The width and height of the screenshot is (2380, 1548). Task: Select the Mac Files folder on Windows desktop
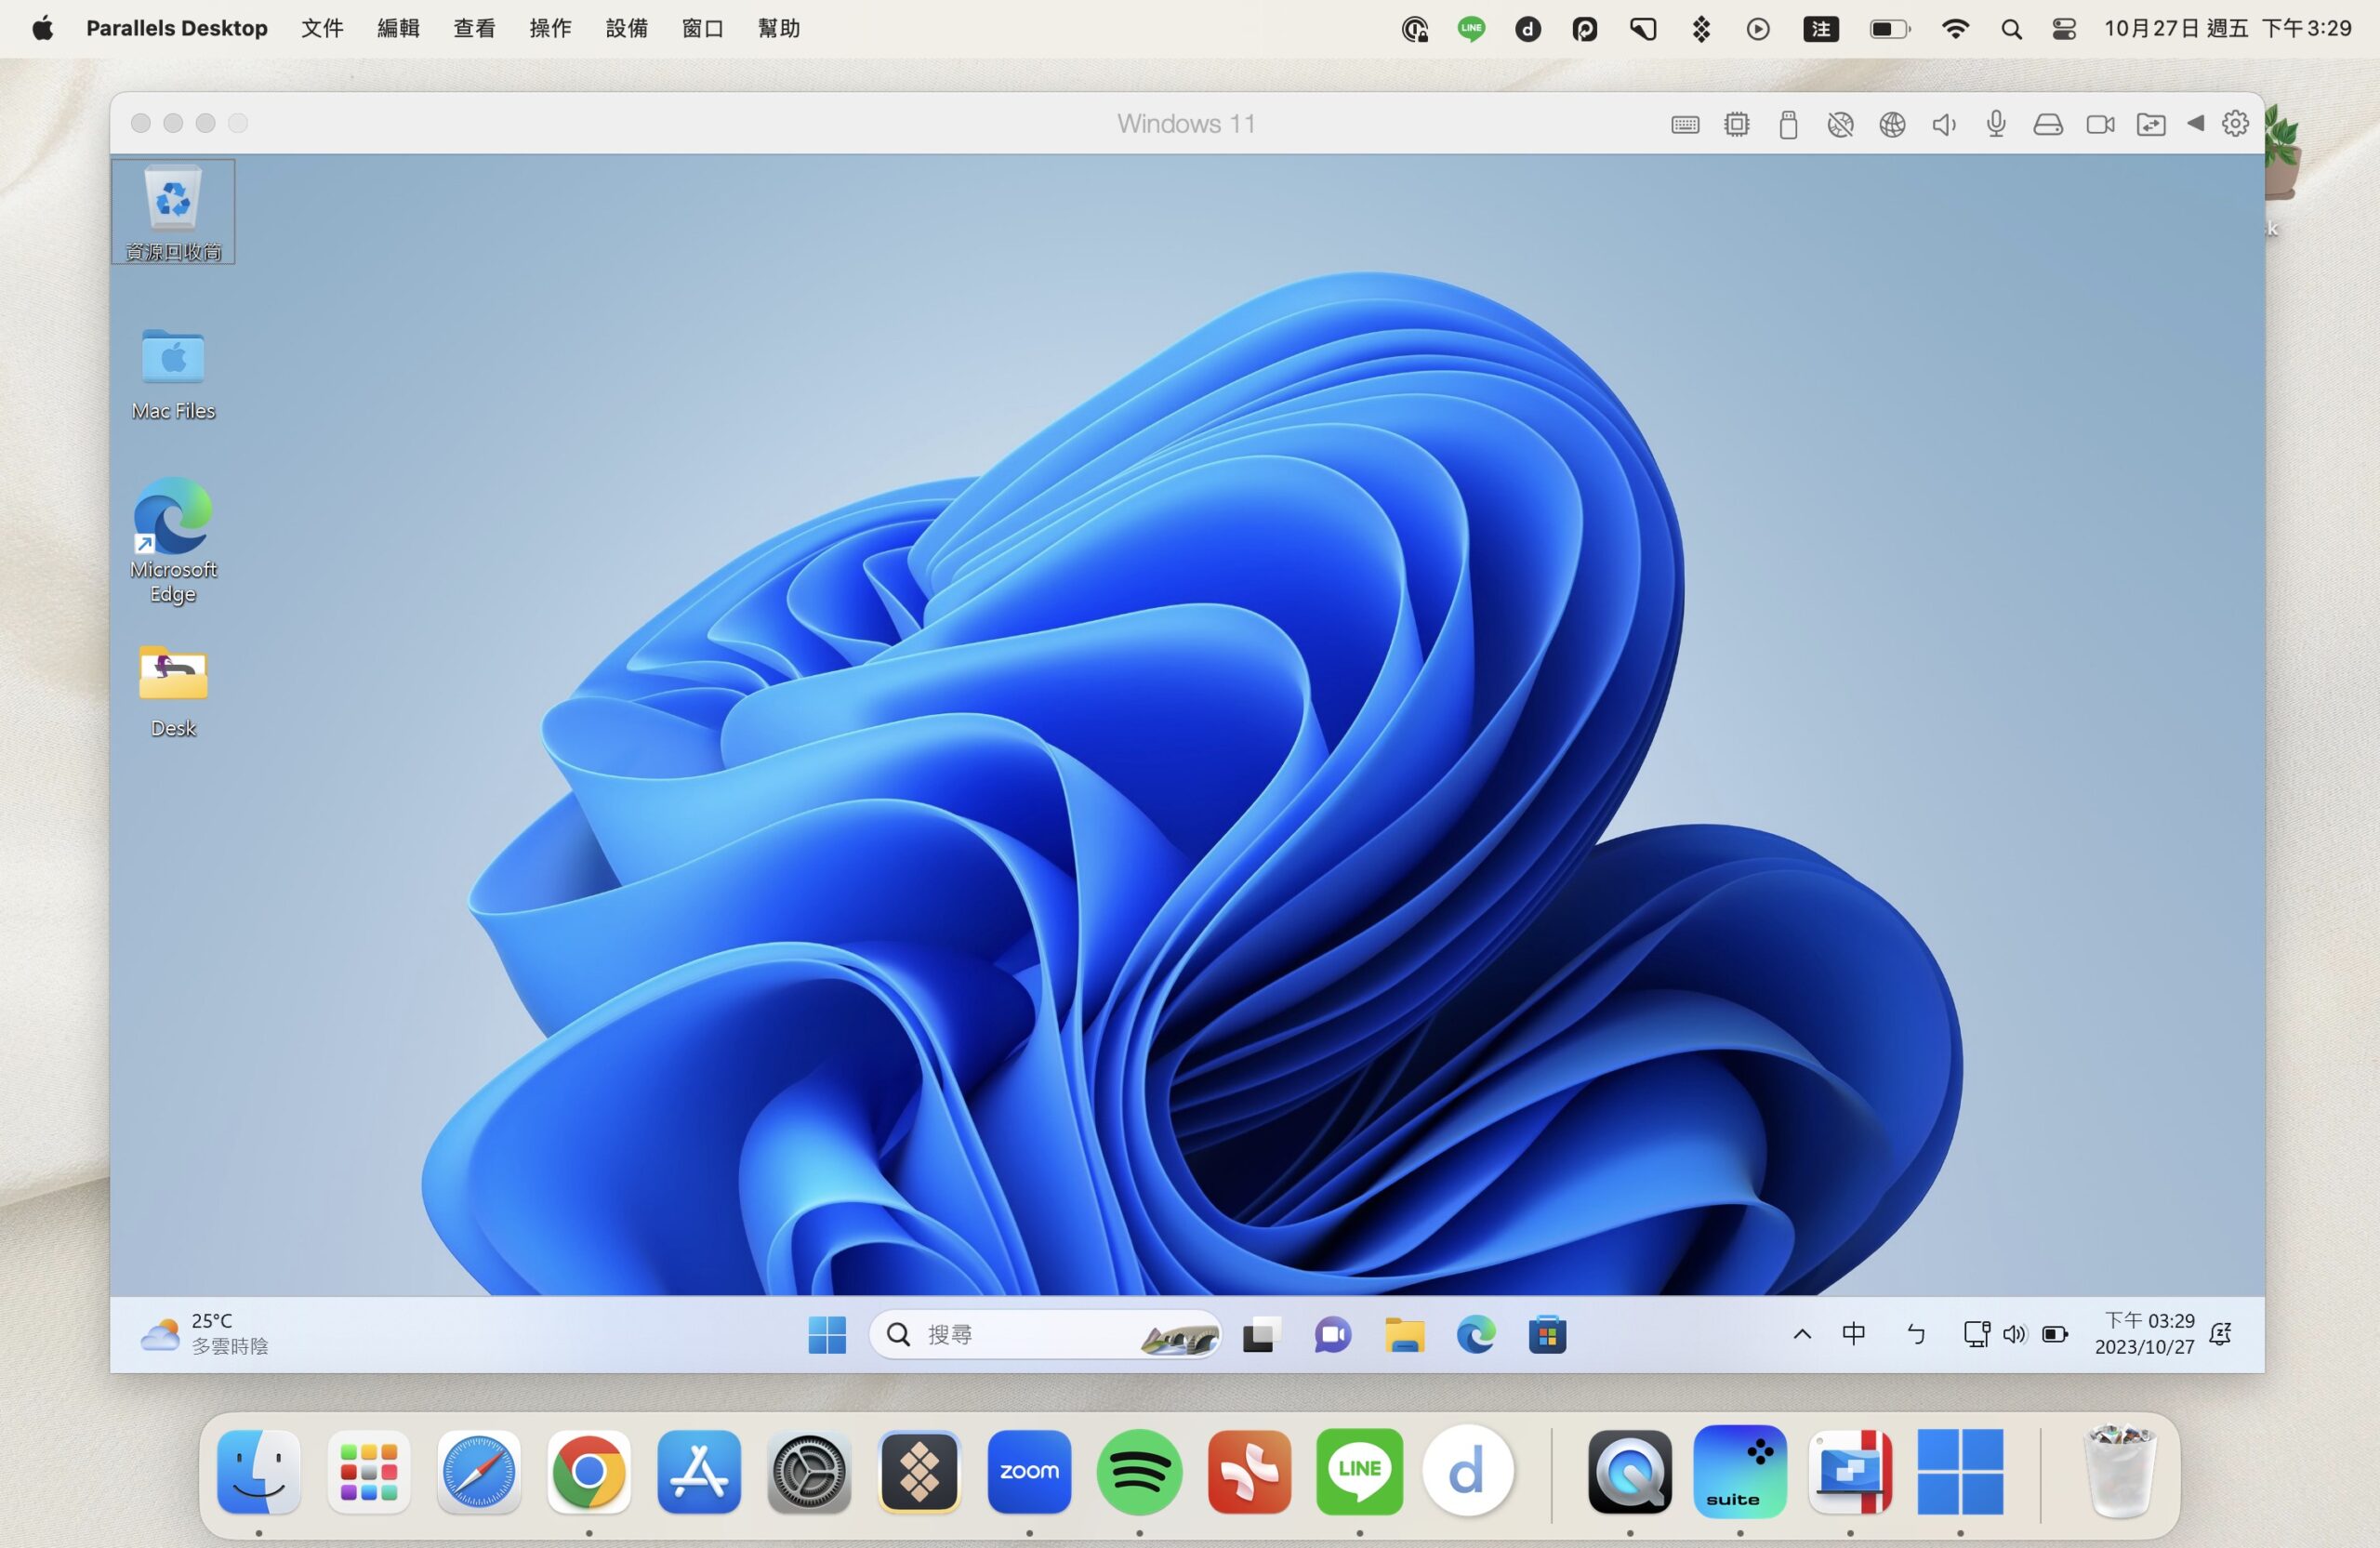tap(173, 374)
